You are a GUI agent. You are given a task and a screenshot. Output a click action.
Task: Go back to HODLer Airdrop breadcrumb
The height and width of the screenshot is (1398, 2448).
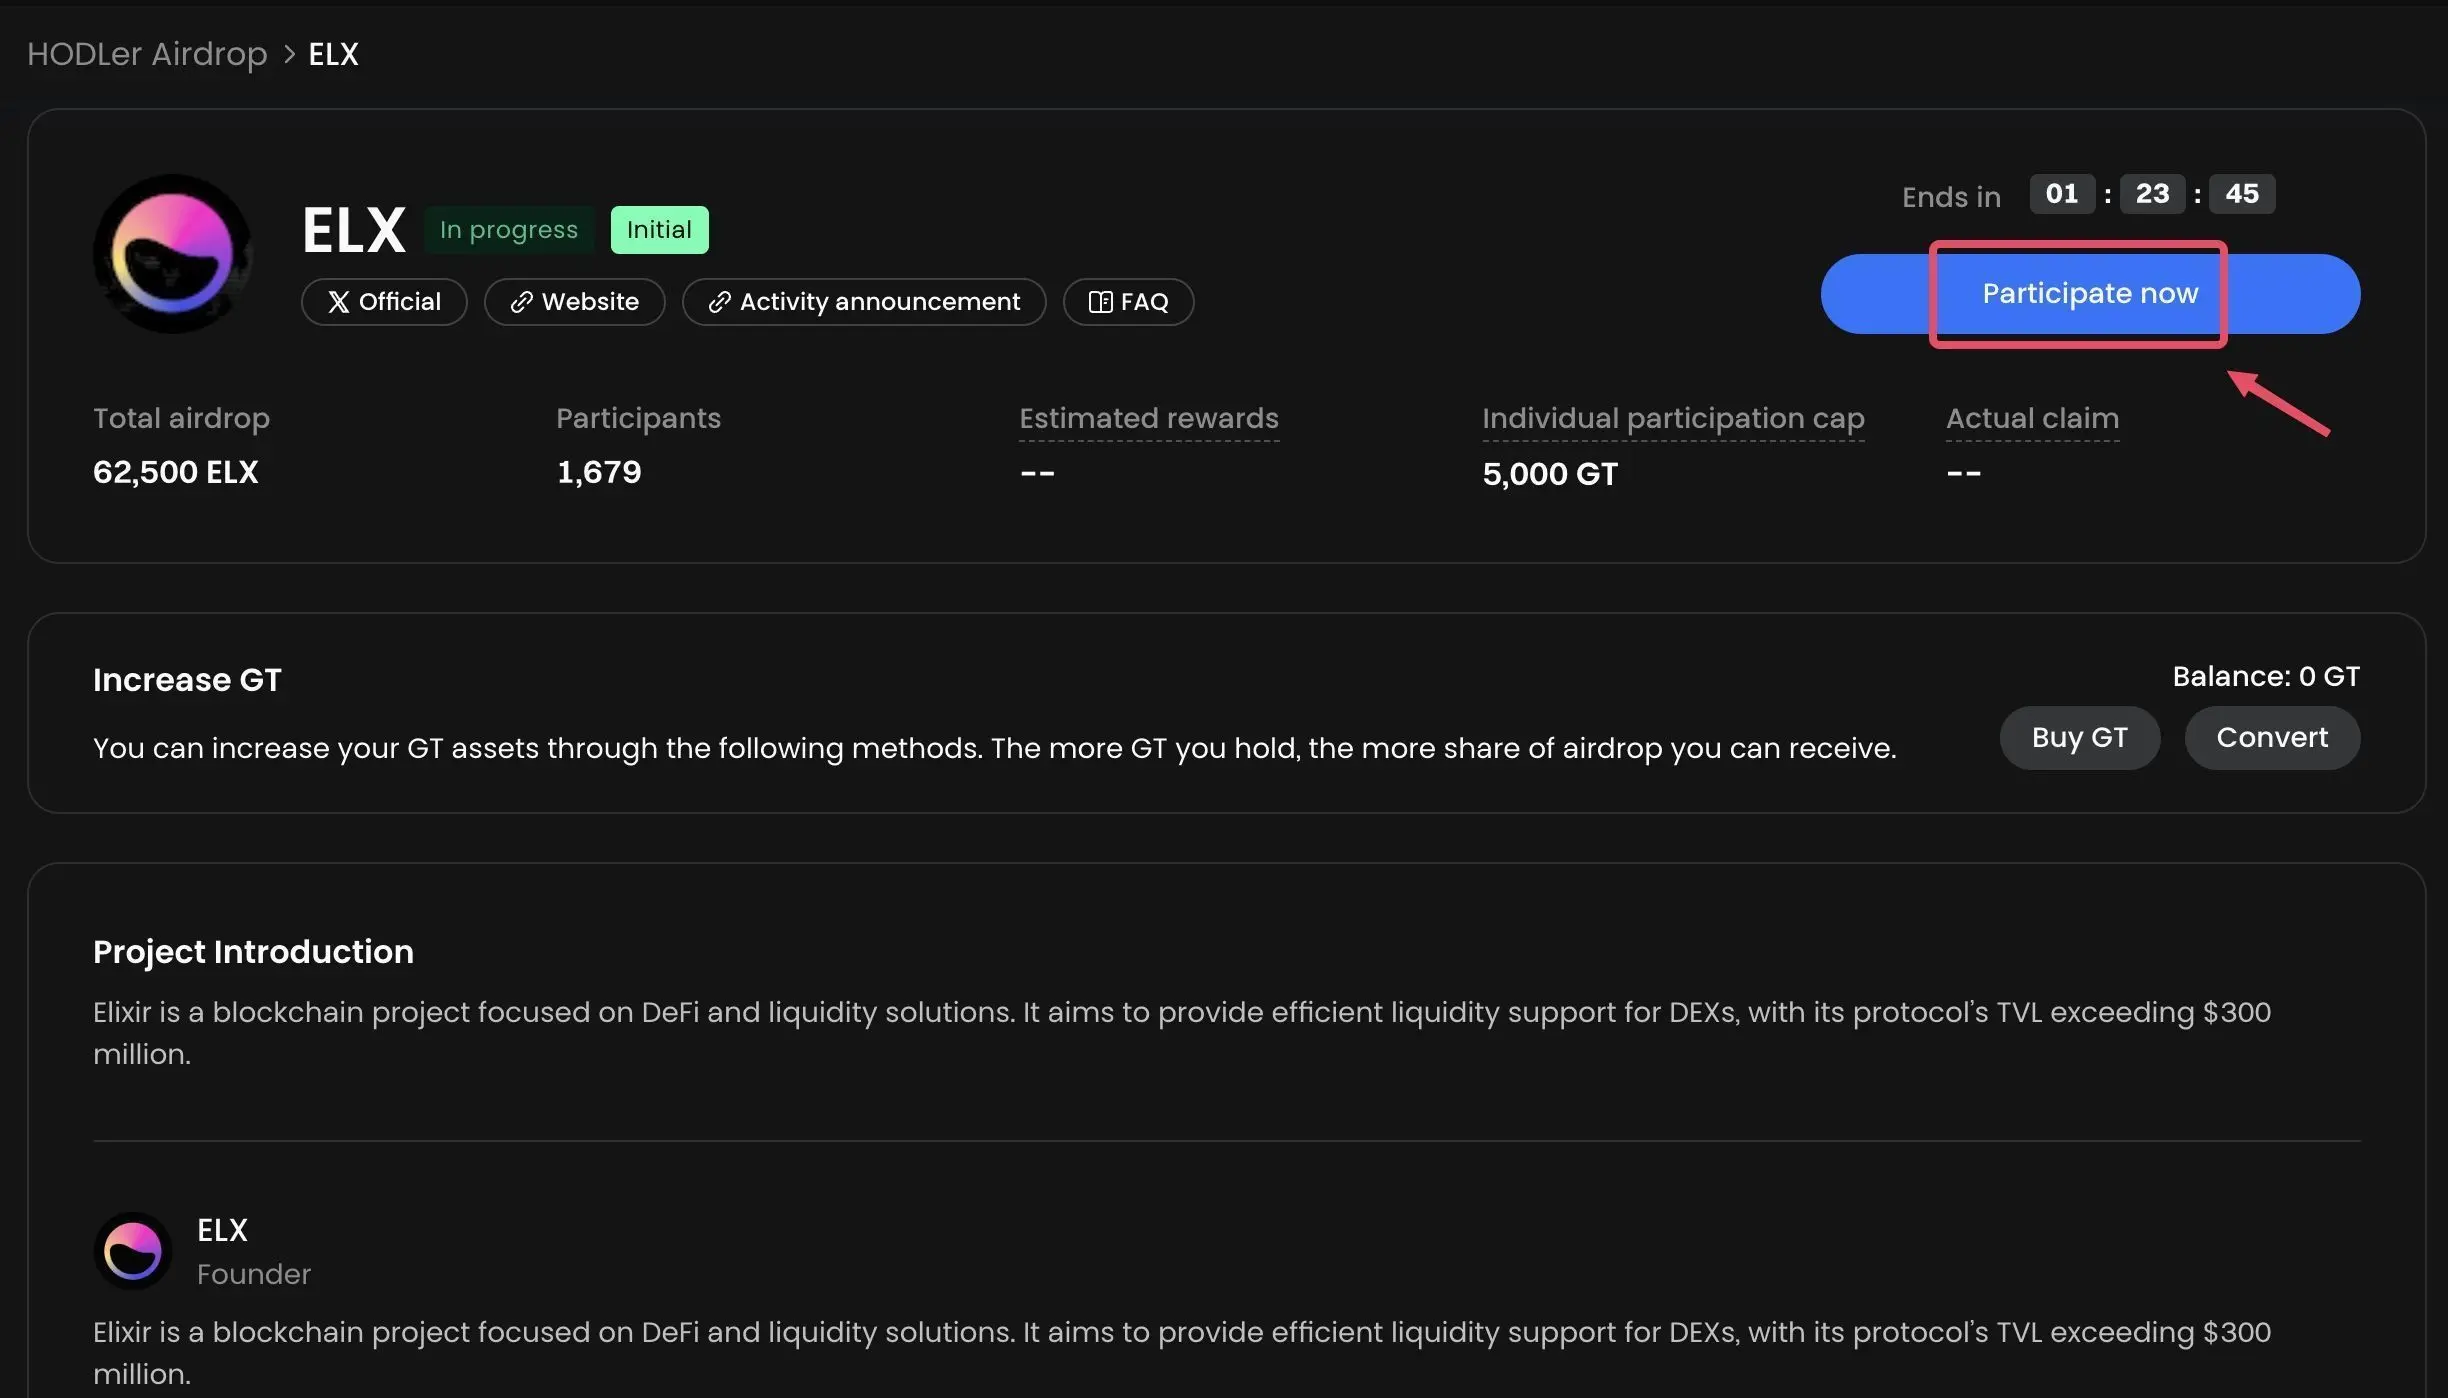pyautogui.click(x=147, y=54)
